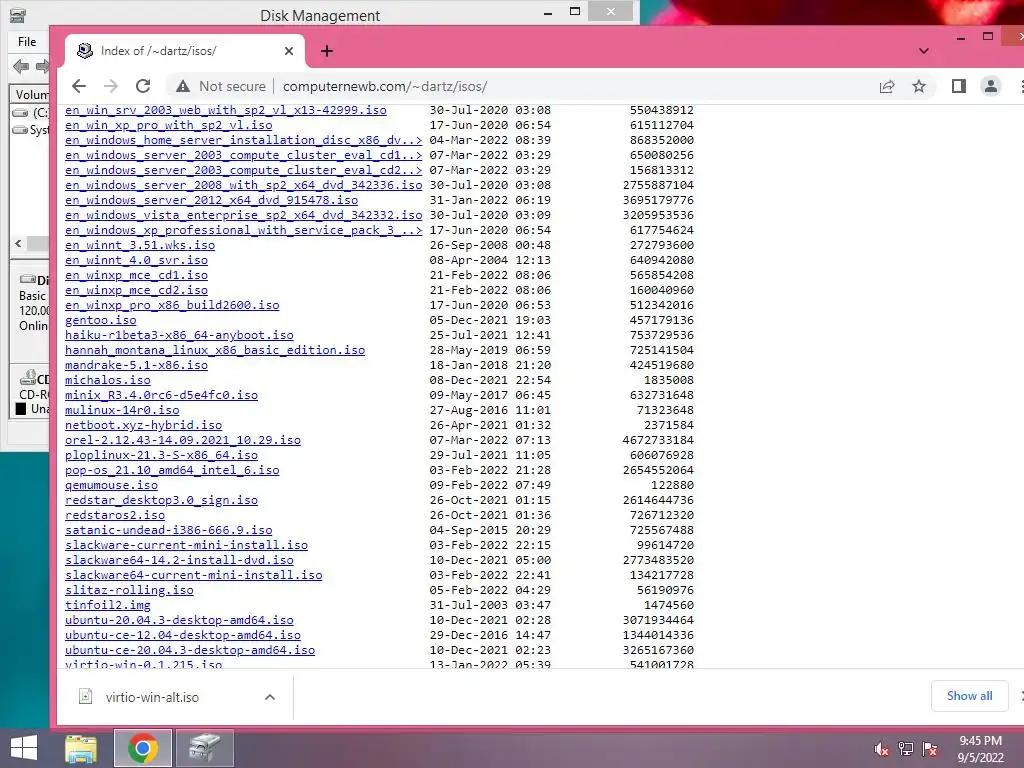The image size is (1024, 768).
Task: Close the Index of /~dartz/isos/ tab
Action: pos(289,51)
